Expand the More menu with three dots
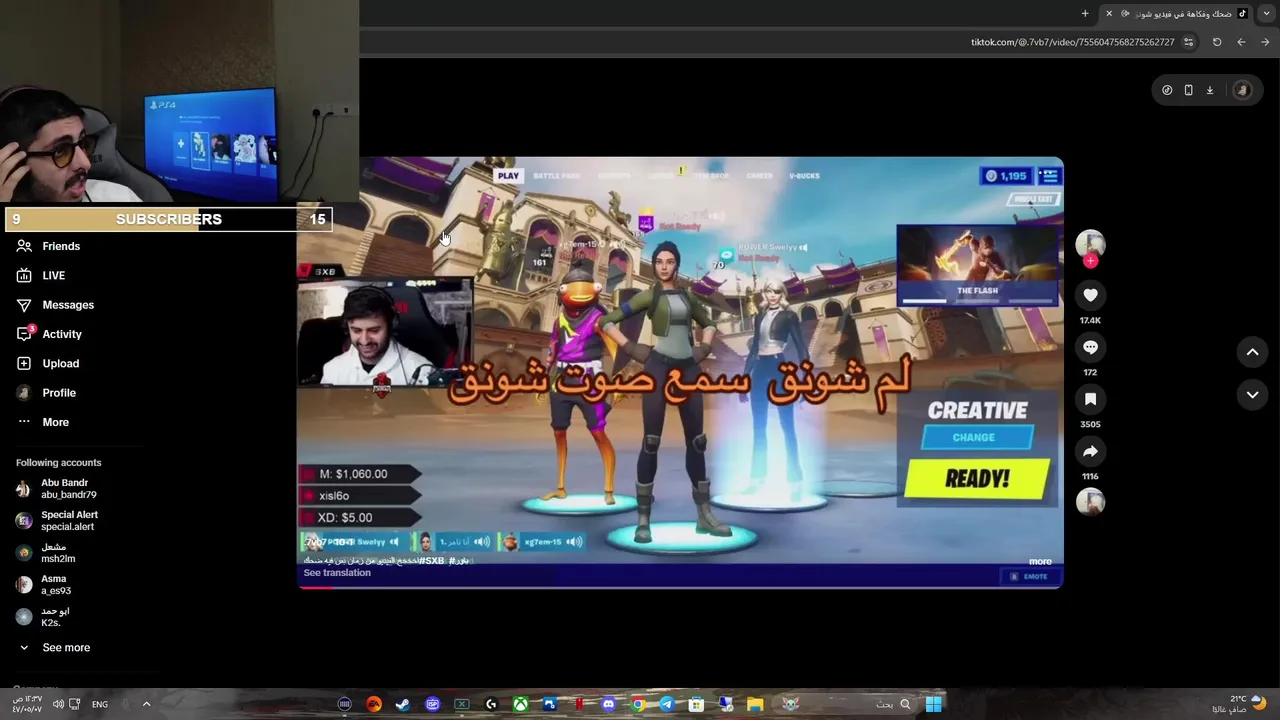1280x720 pixels. click(x=43, y=422)
